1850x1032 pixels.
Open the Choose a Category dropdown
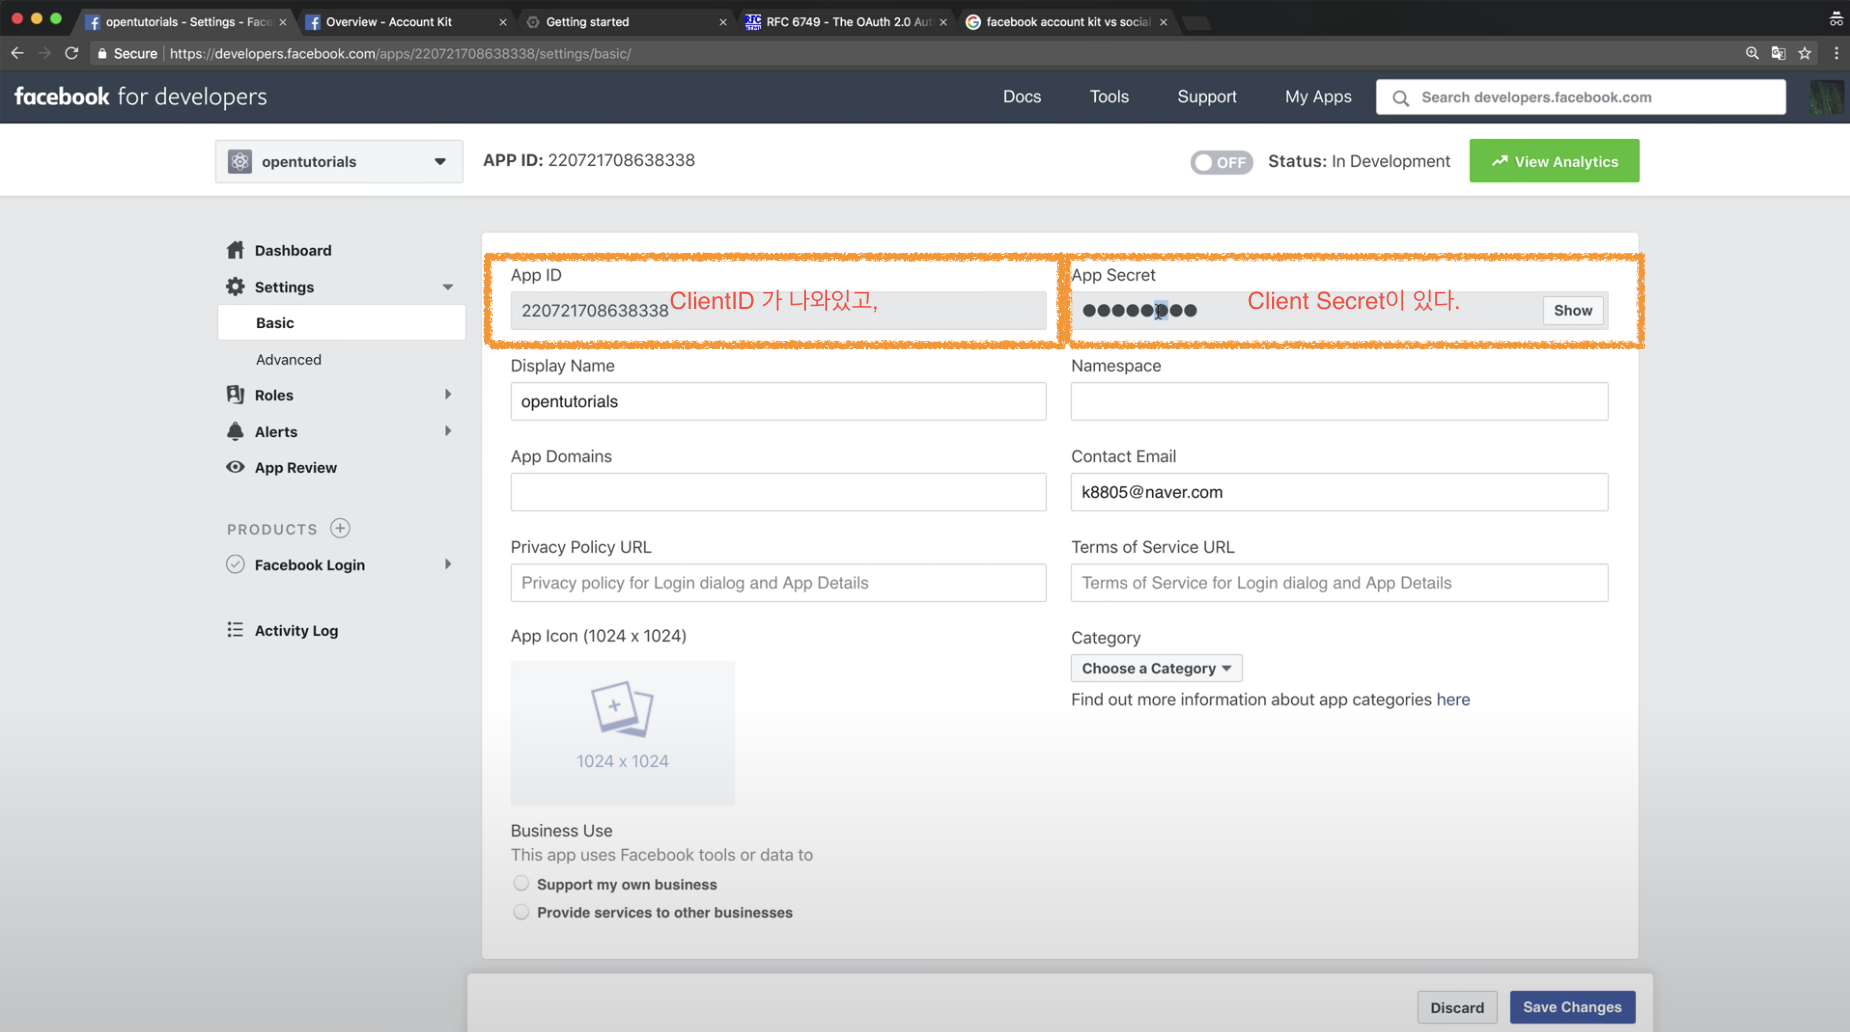pos(1156,668)
